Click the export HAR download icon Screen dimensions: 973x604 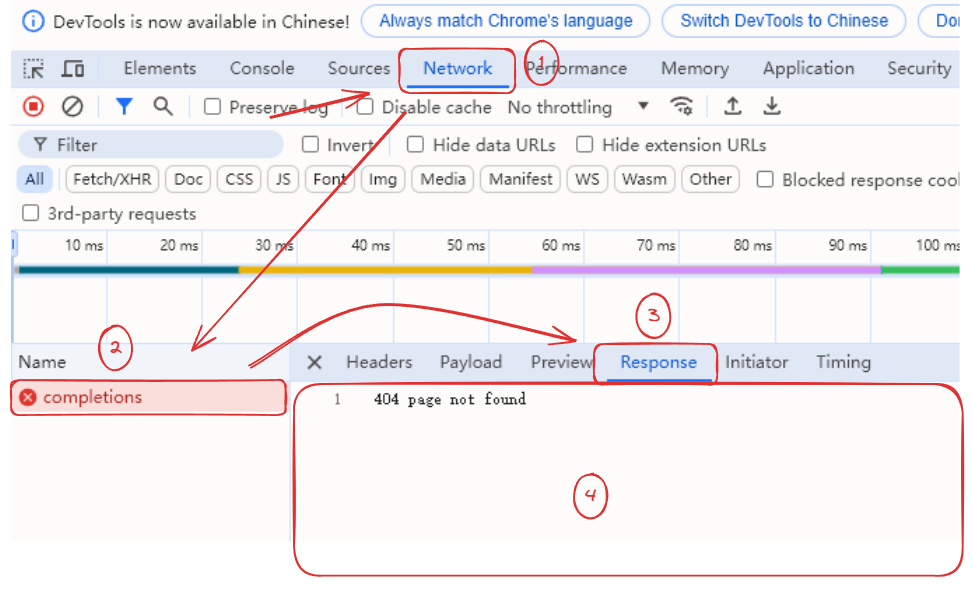[772, 107]
